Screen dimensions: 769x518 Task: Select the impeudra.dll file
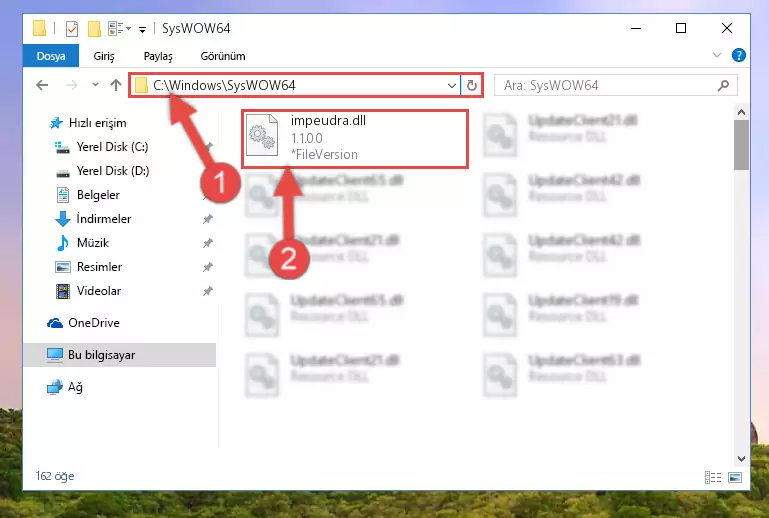click(x=355, y=139)
